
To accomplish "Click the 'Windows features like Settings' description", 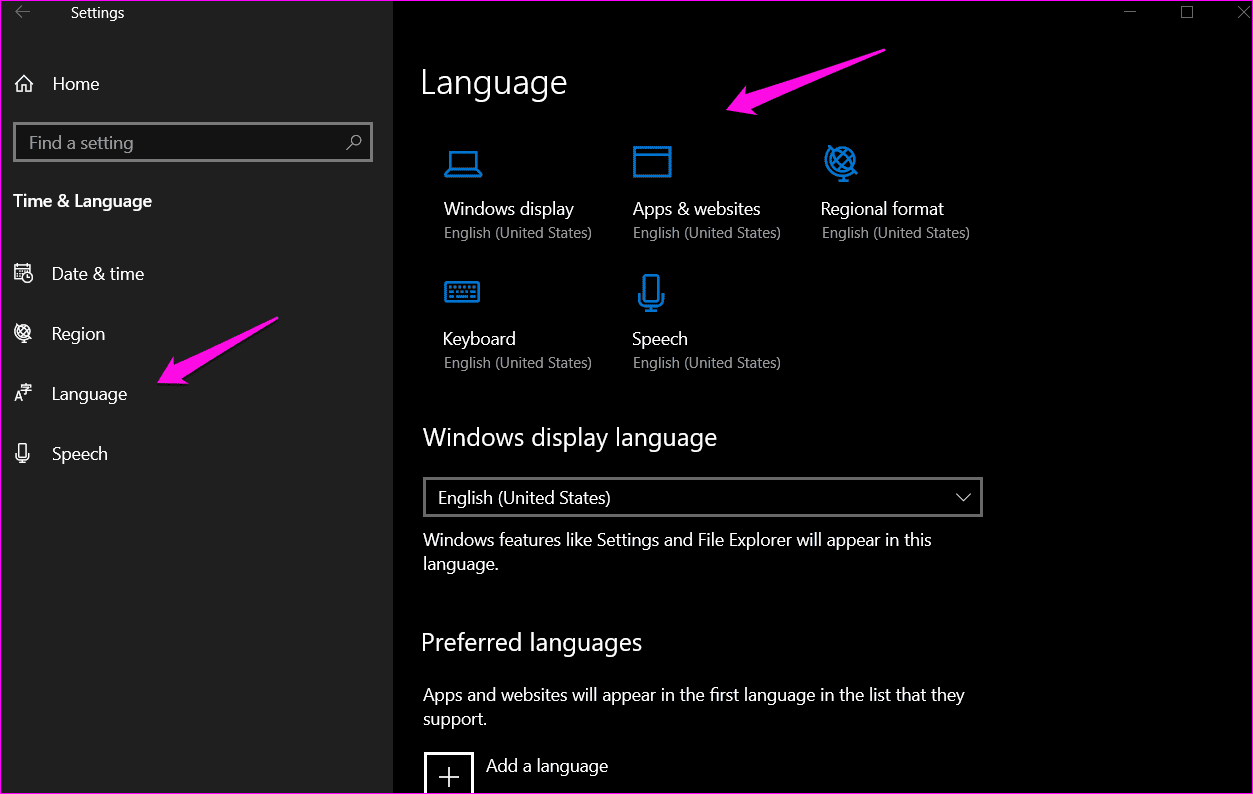I will [678, 552].
